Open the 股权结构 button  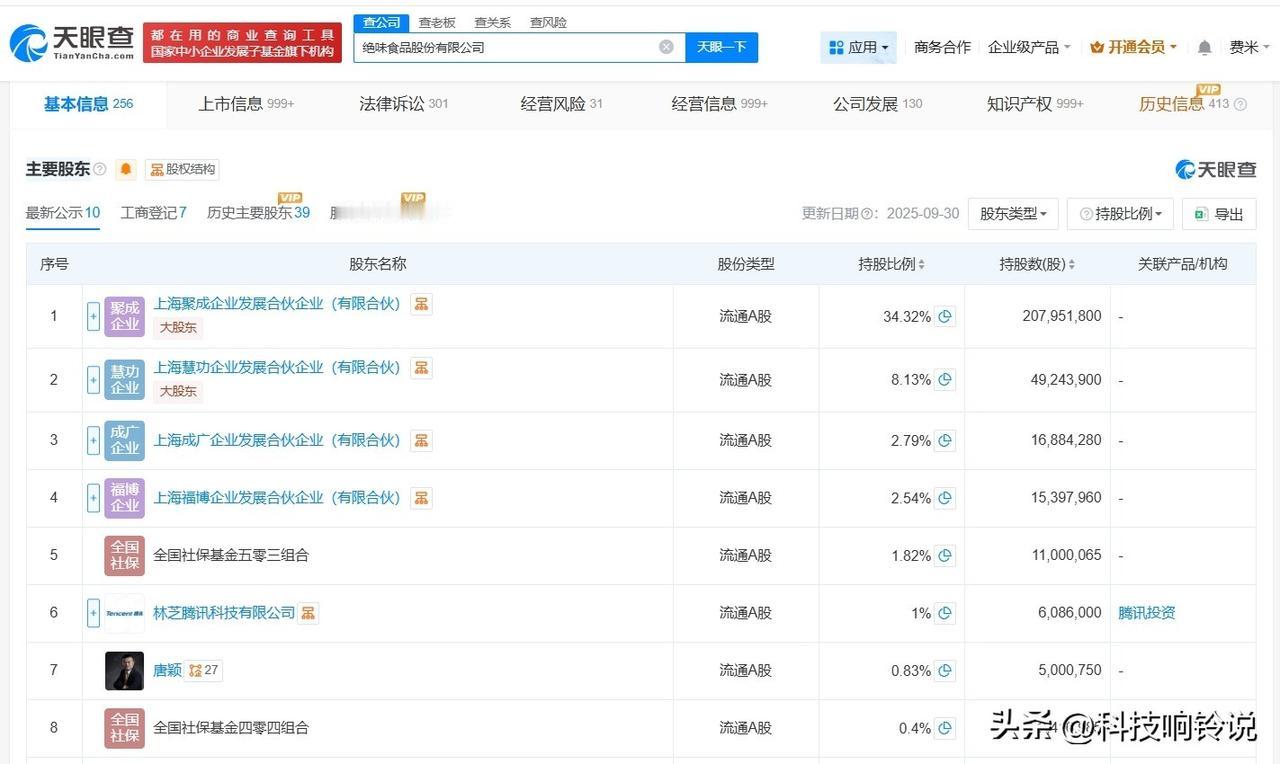coord(182,169)
